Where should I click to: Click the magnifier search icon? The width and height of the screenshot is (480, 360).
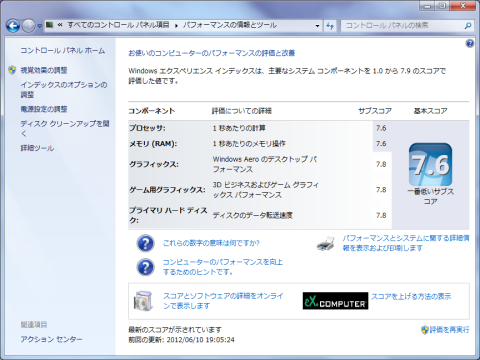tap(468, 25)
